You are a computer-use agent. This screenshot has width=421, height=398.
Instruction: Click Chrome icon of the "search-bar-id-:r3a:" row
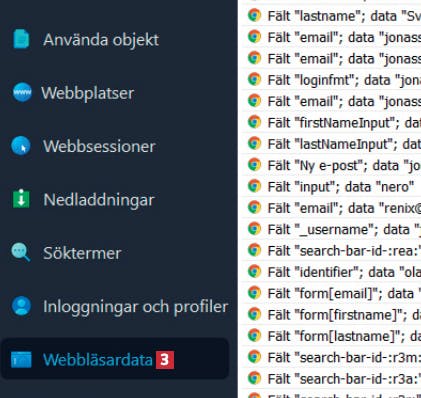(x=254, y=378)
